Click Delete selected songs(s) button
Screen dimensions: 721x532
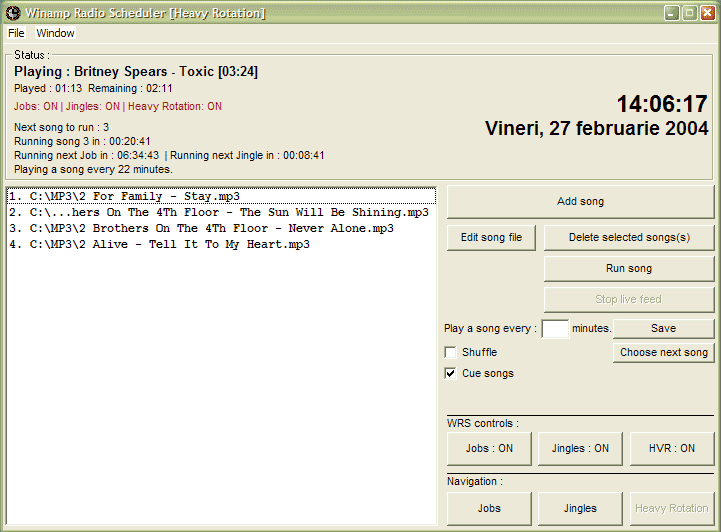[629, 237]
